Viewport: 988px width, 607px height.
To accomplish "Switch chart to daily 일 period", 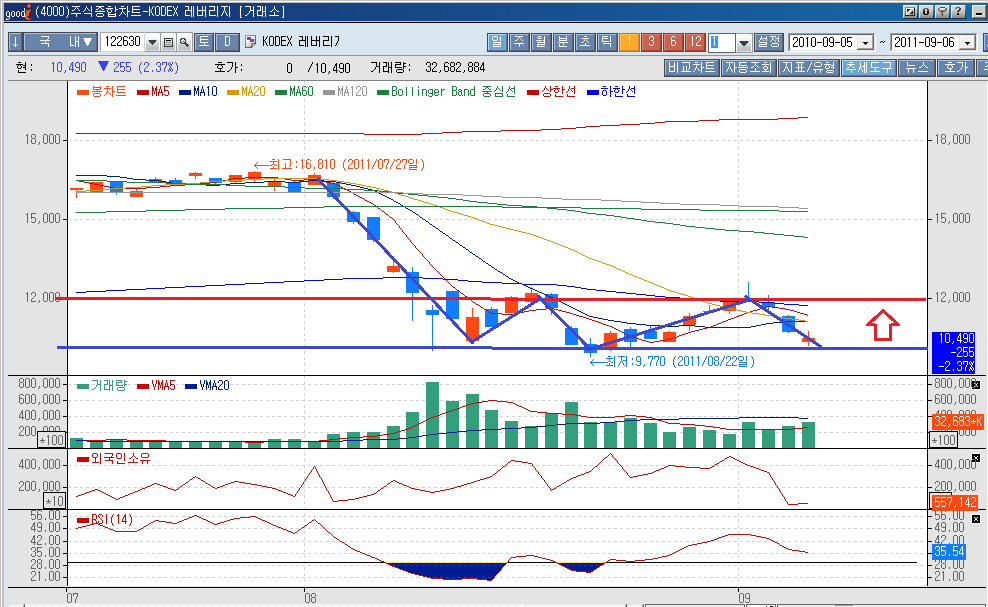I will pos(497,42).
